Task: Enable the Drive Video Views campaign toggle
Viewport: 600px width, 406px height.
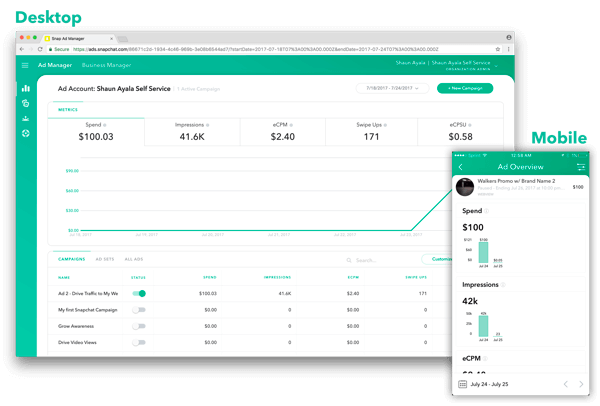Action: pyautogui.click(x=139, y=342)
